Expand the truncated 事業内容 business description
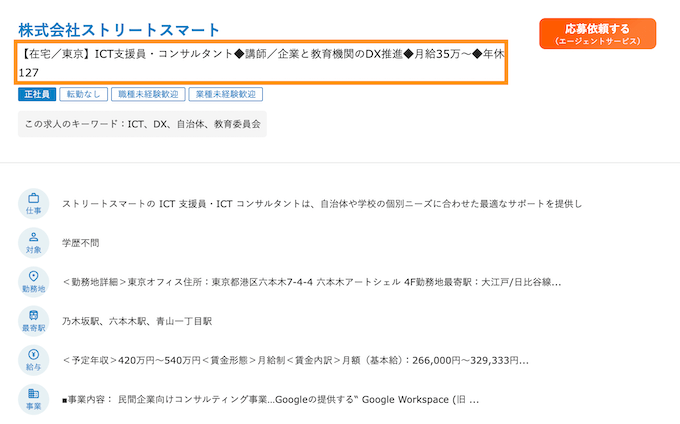Screen dimensions: 680x424 pyautogui.click(x=271, y=400)
